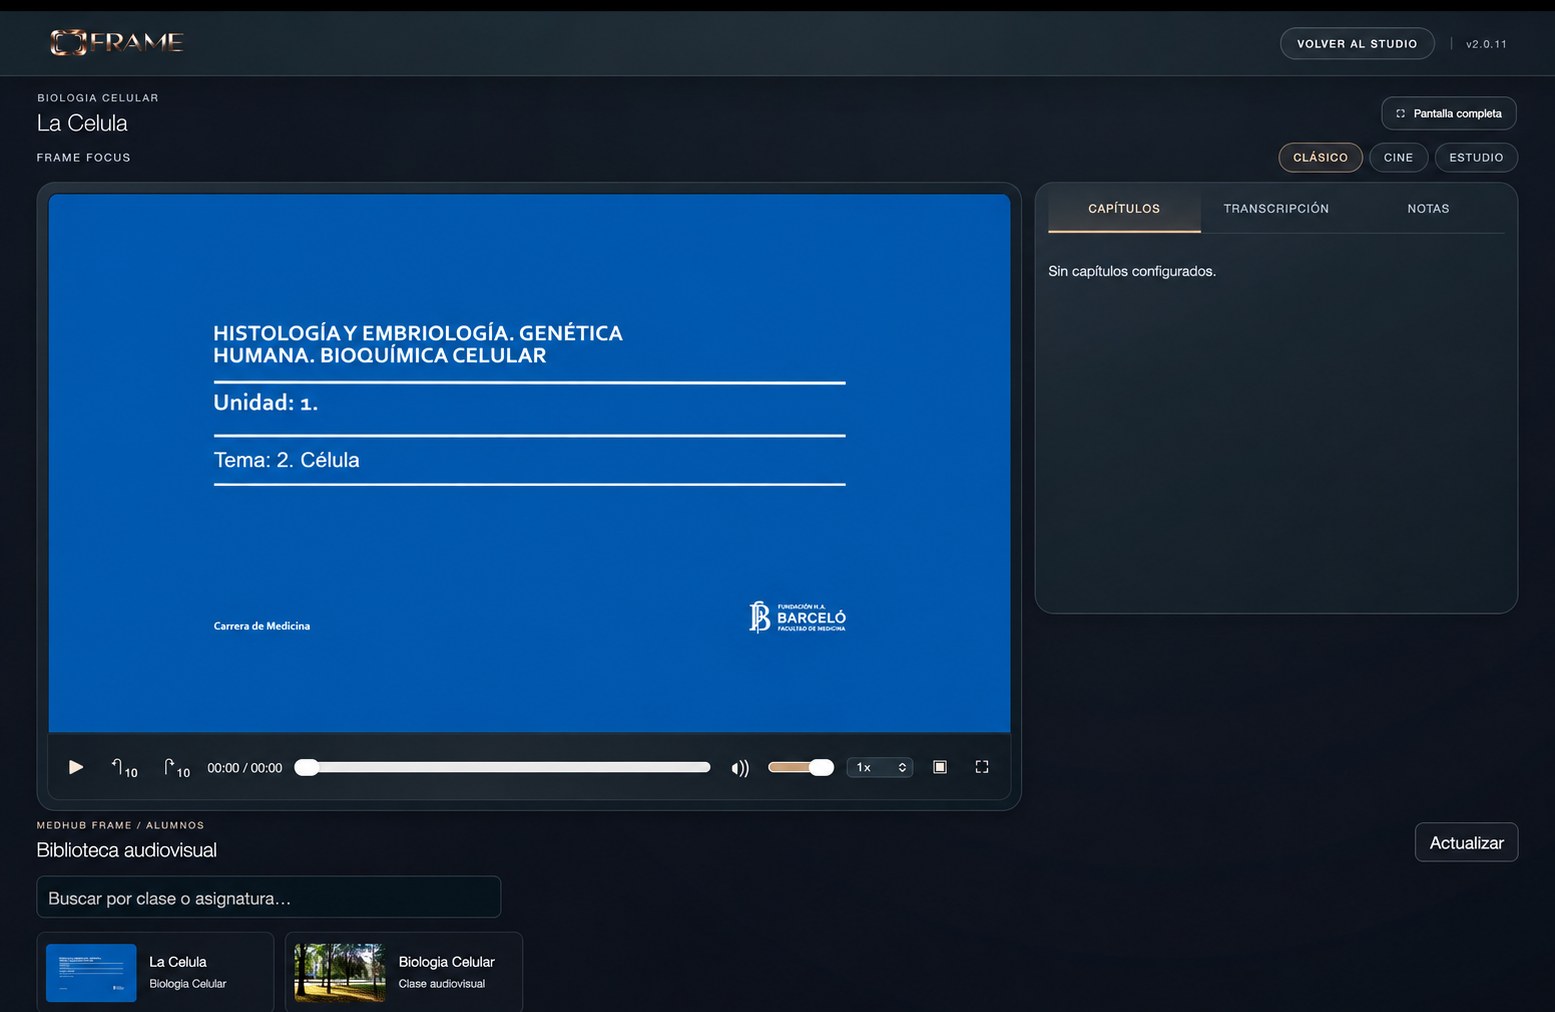
Task: Focus the Buscar por clase o asignatura field
Action: [x=269, y=897]
